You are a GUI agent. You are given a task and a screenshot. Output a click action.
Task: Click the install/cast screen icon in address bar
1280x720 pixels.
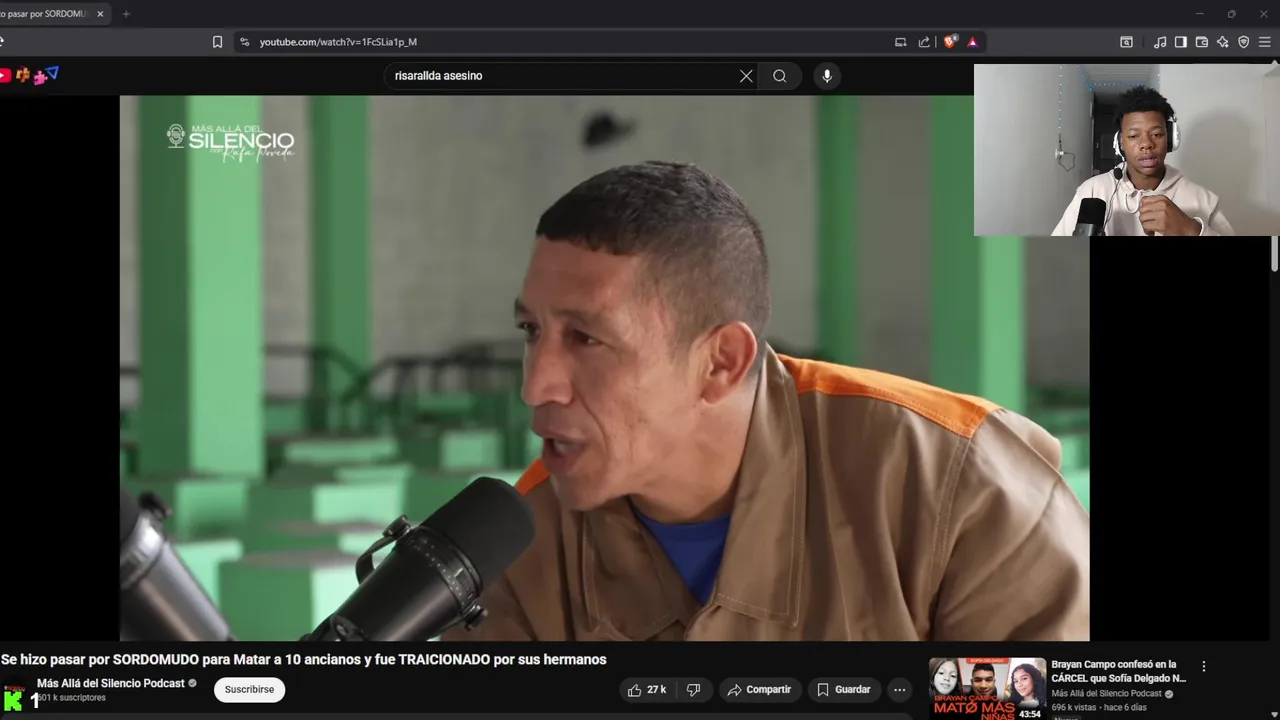click(900, 42)
